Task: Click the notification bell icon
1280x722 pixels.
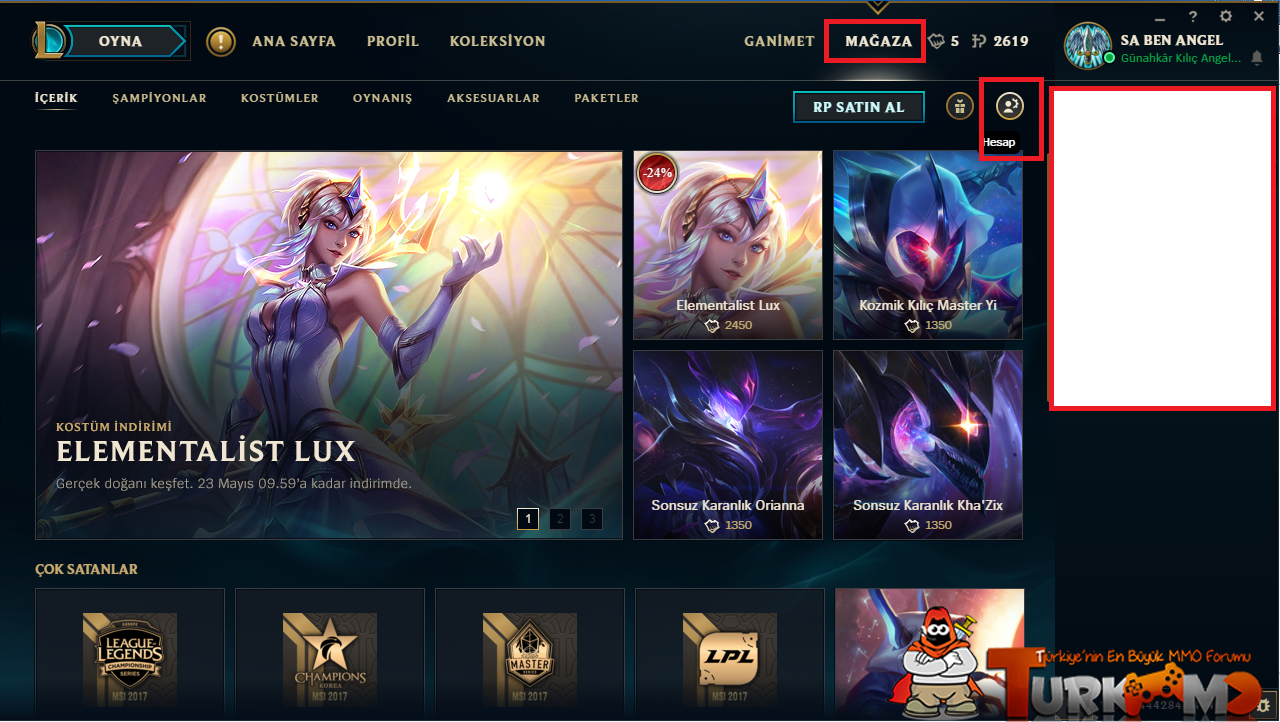Action: (x=1257, y=59)
